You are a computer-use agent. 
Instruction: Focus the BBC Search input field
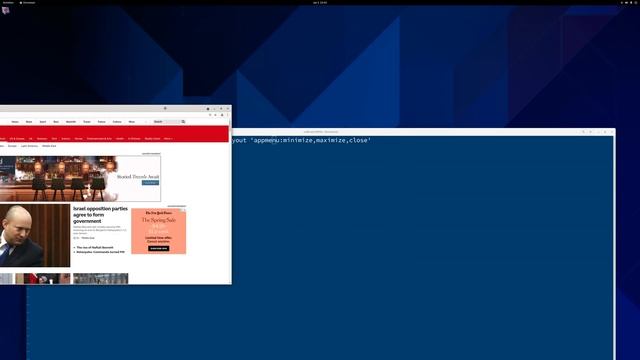point(166,122)
